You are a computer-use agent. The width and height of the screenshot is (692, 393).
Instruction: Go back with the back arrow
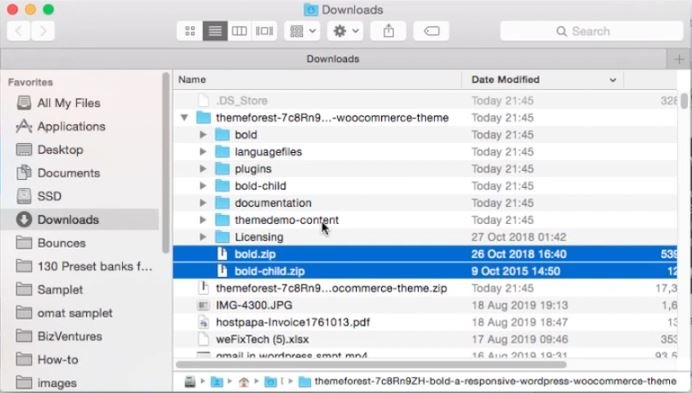pyautogui.click(x=19, y=31)
